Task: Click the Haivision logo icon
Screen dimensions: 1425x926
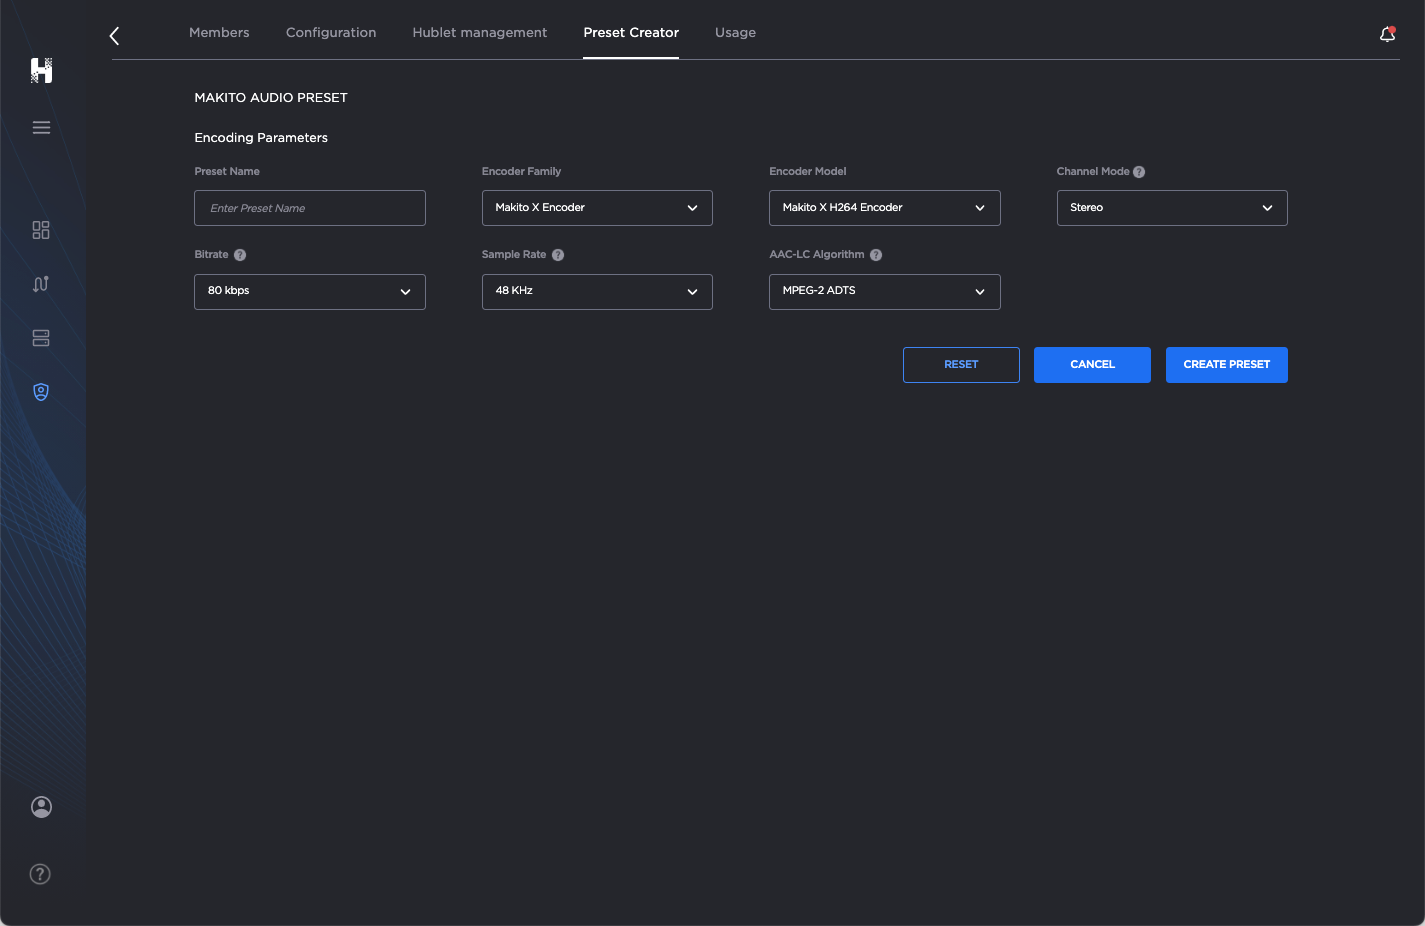Action: point(41,70)
